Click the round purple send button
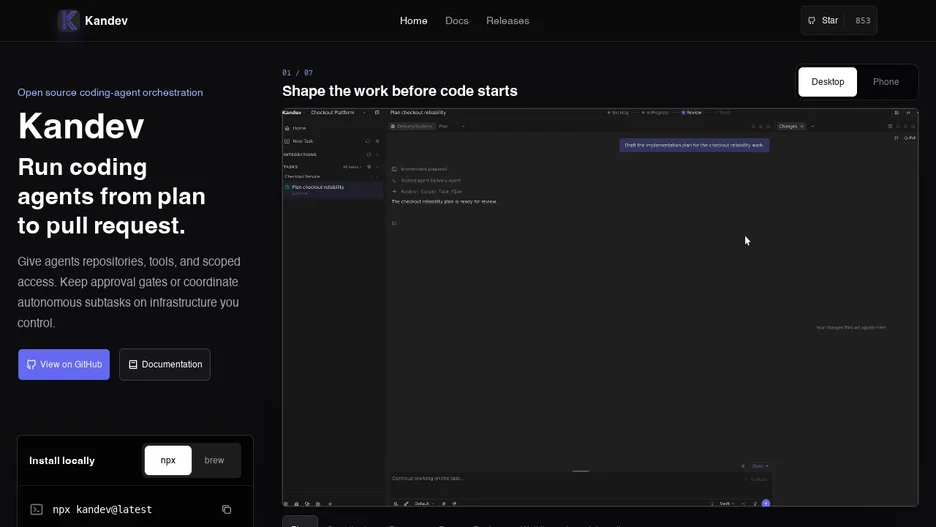The height and width of the screenshot is (527, 936). pos(766,504)
